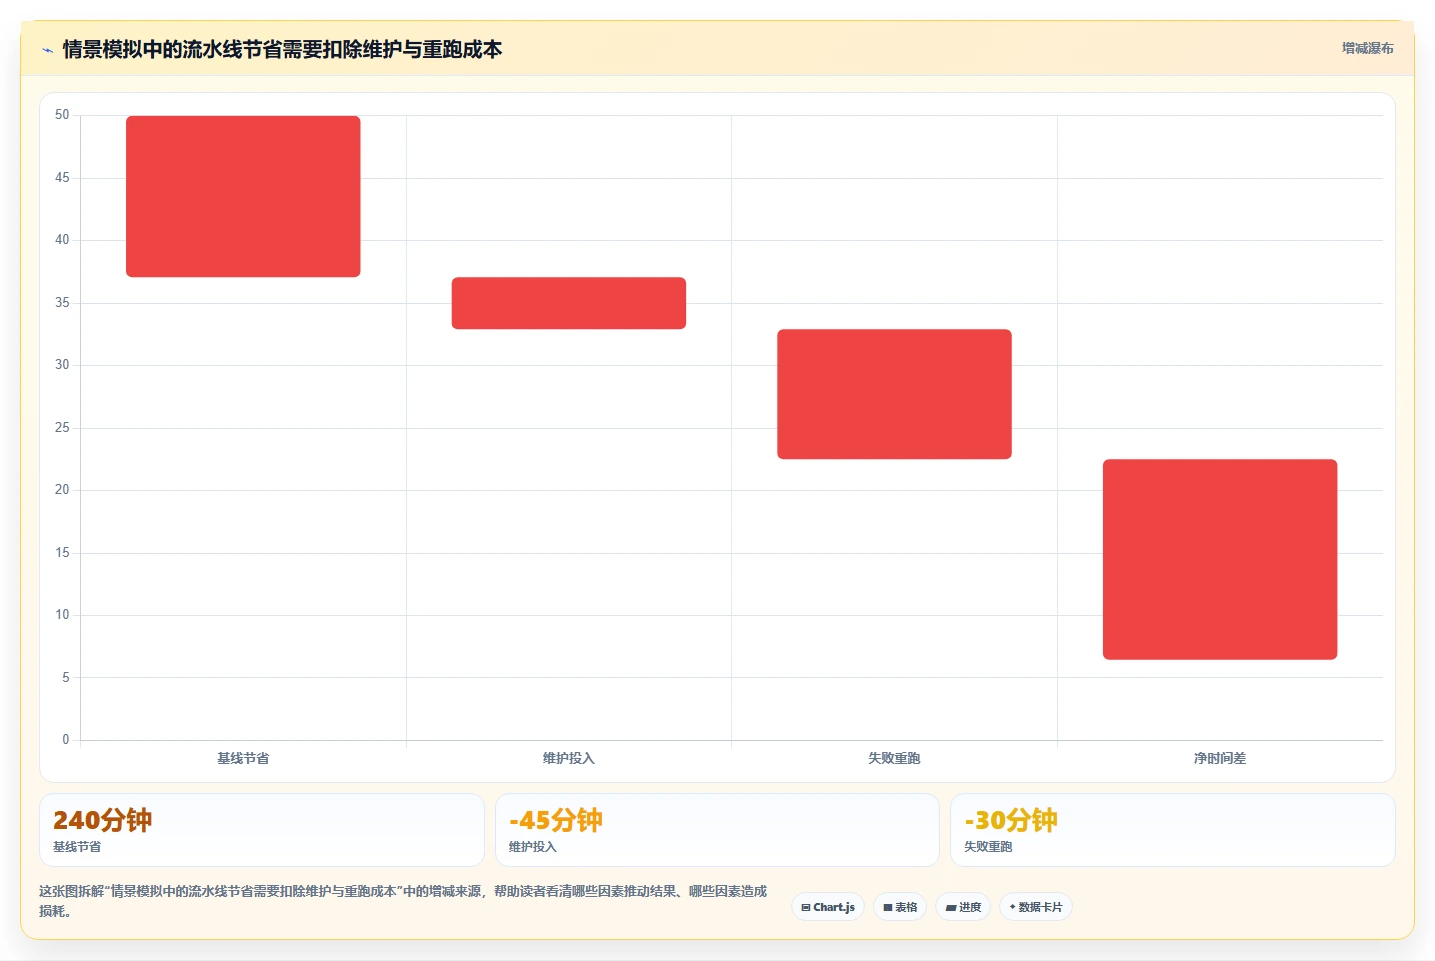The image size is (1435, 961).
Task: Open the -30分钟 data card
Action: pos(1172,830)
